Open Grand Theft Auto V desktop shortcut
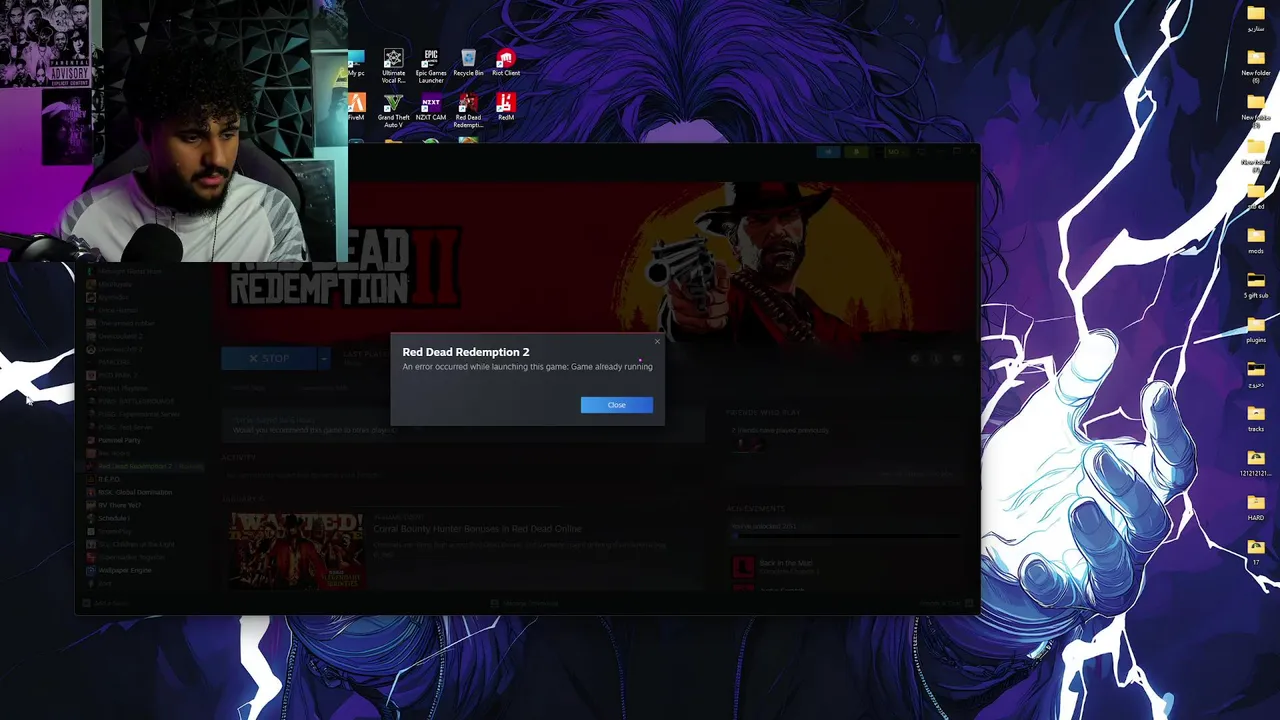The image size is (1280, 720). (x=394, y=110)
